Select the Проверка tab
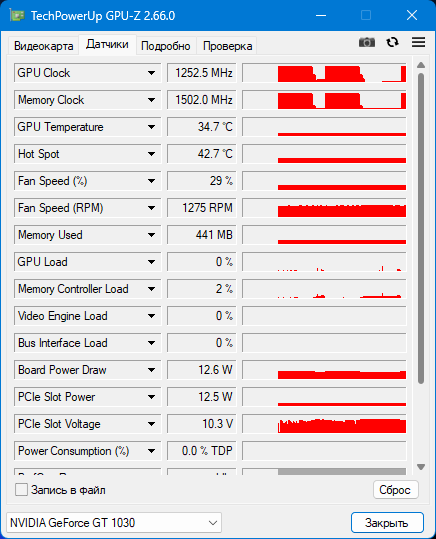This screenshot has height=539, width=436. pyautogui.click(x=227, y=46)
